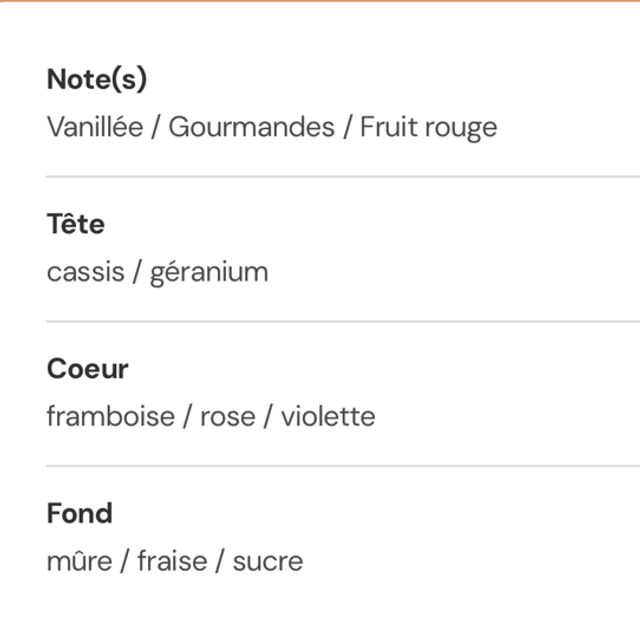
Task: Click the "Tête" heading
Action: click(75, 224)
